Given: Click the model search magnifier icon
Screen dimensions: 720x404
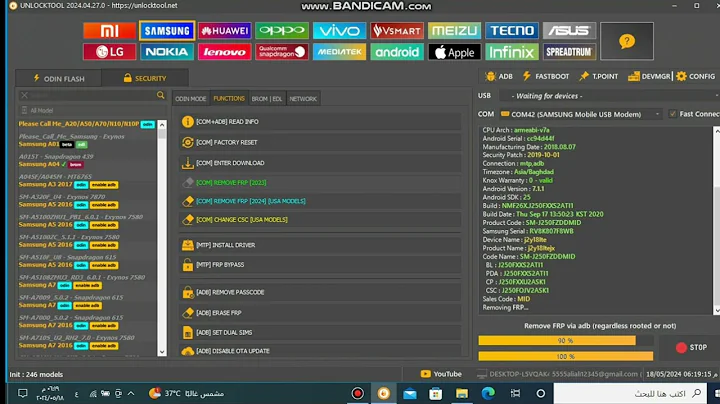Looking at the screenshot, I should (x=161, y=95).
